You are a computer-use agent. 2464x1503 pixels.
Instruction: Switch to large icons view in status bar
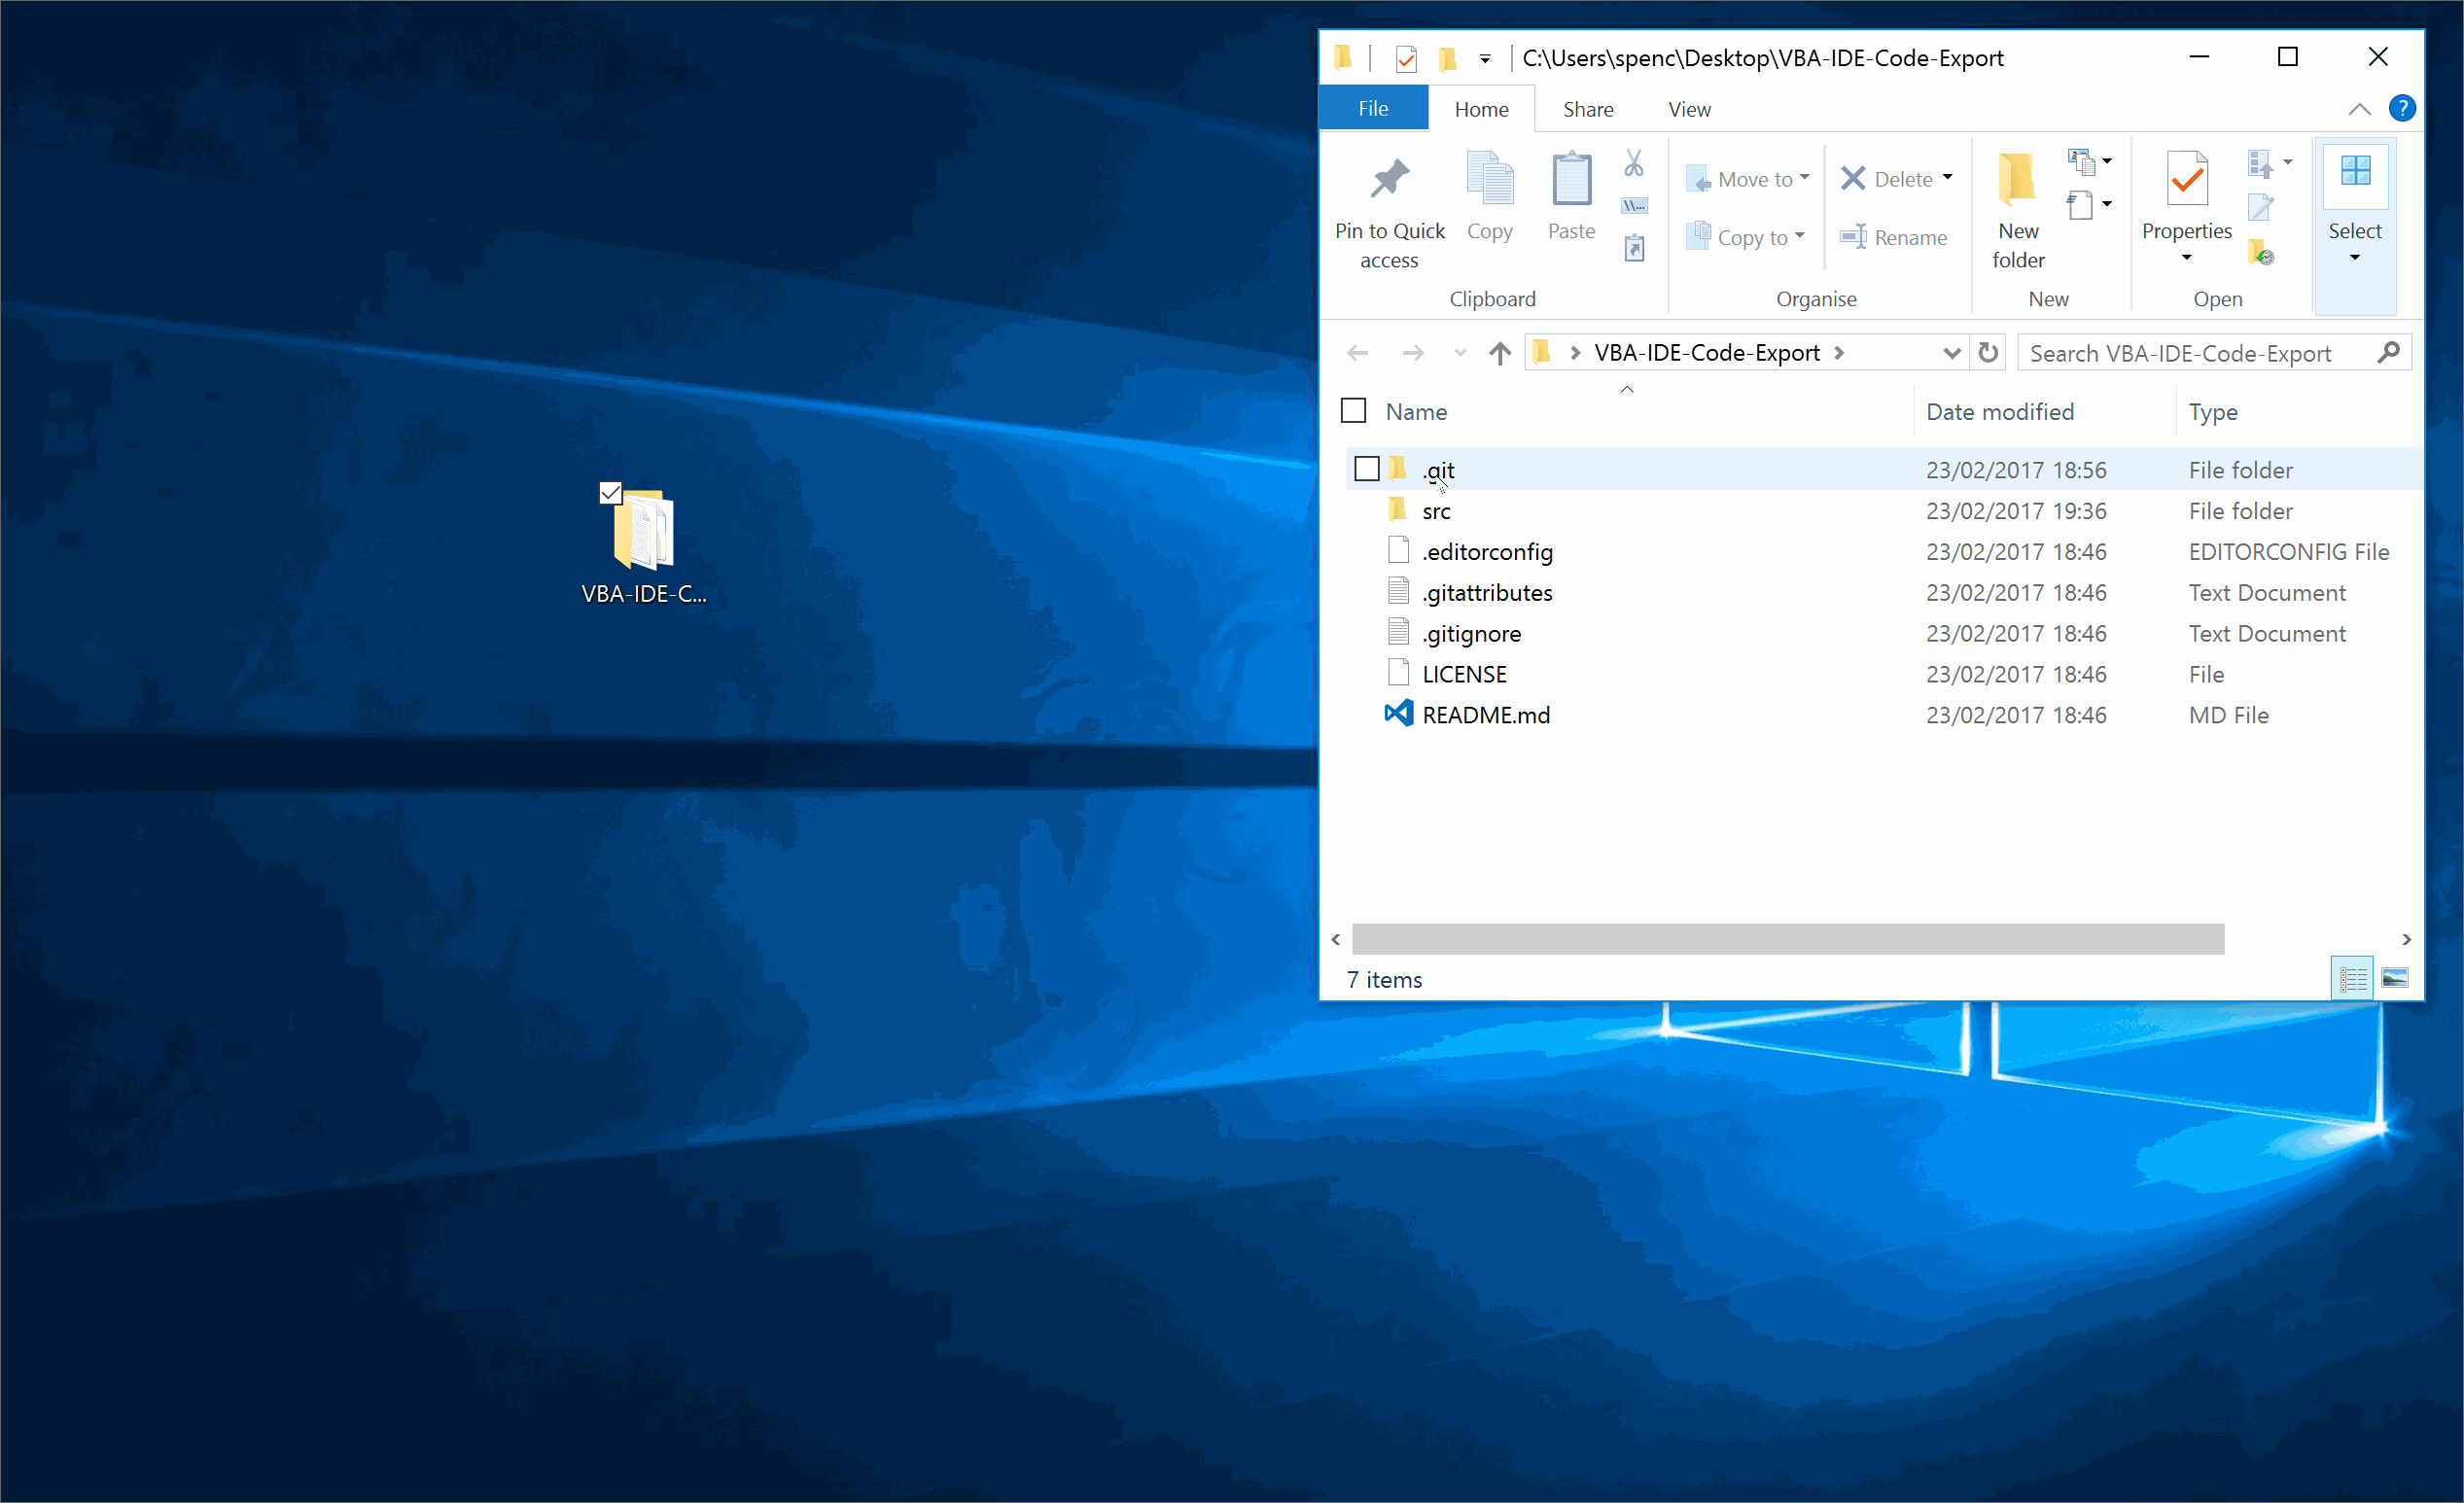coord(2394,978)
